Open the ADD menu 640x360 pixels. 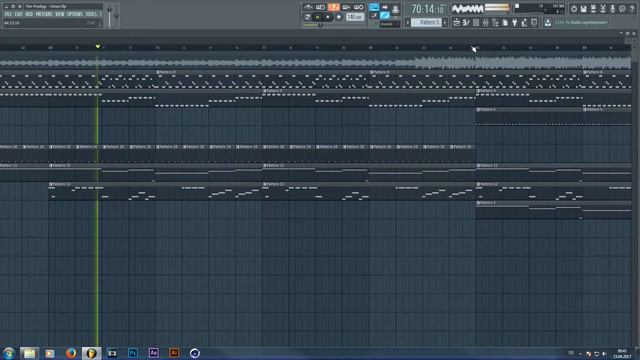click(x=29, y=14)
